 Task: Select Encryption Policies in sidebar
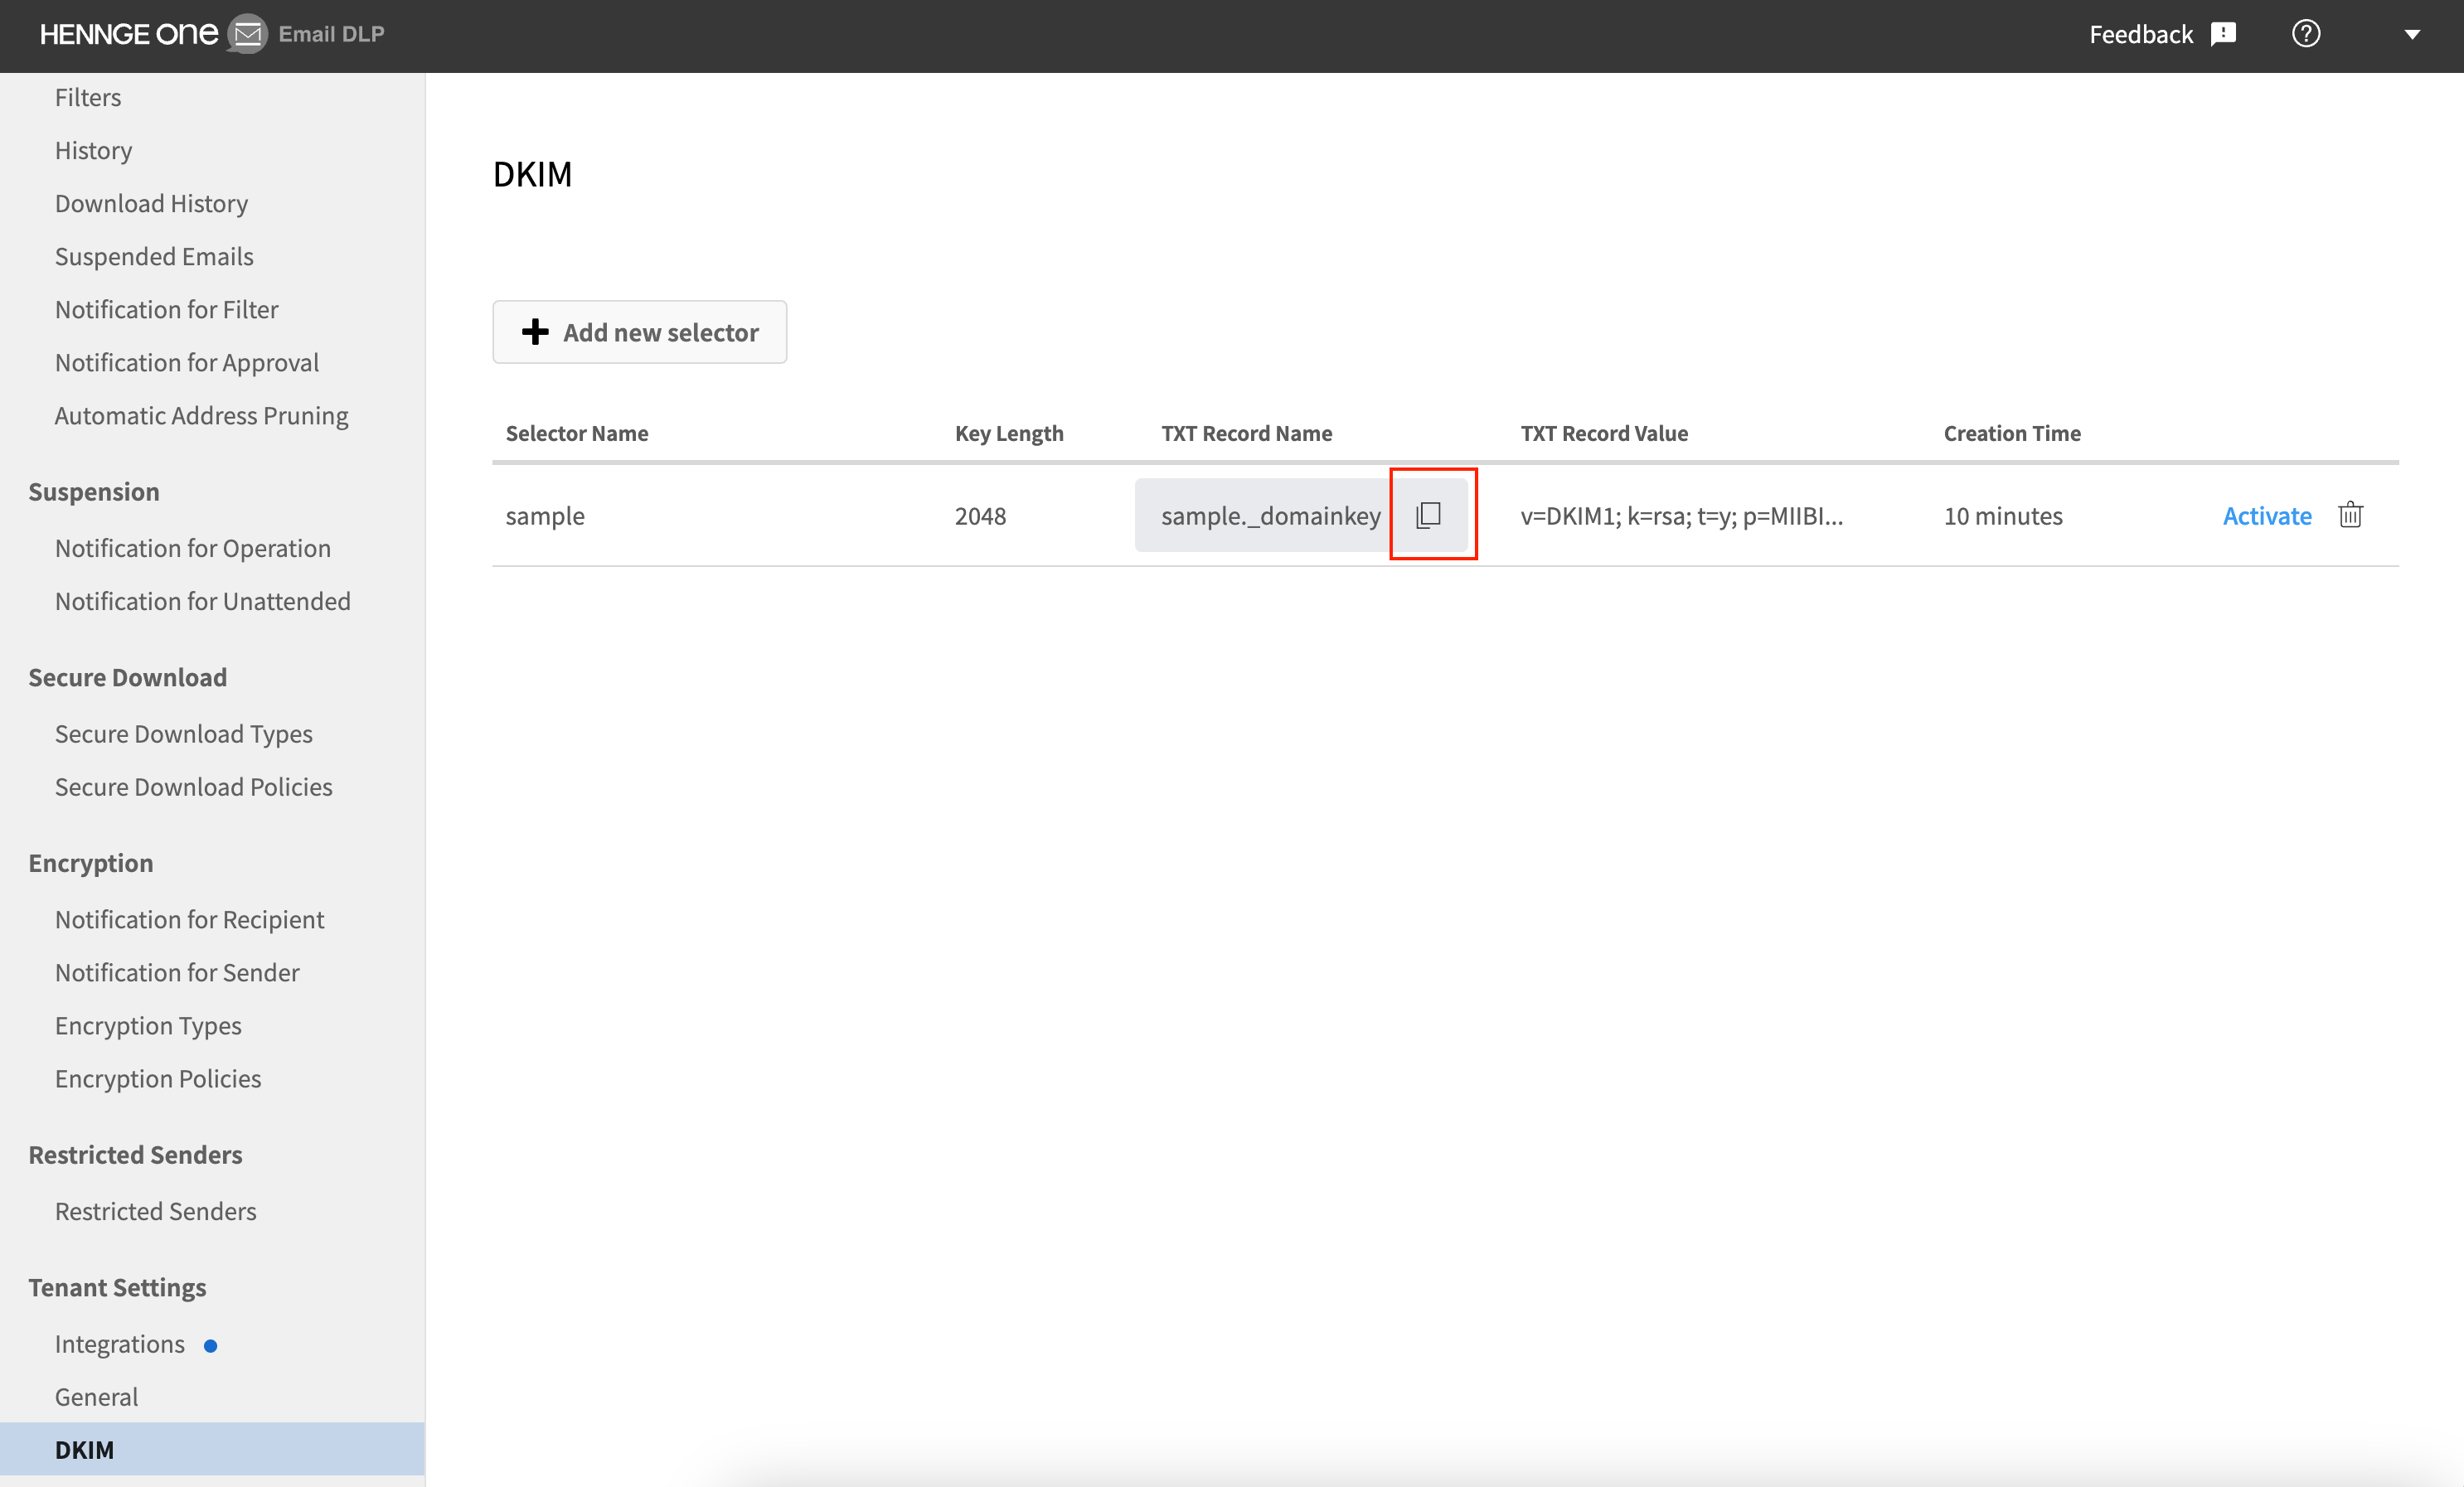158,1078
